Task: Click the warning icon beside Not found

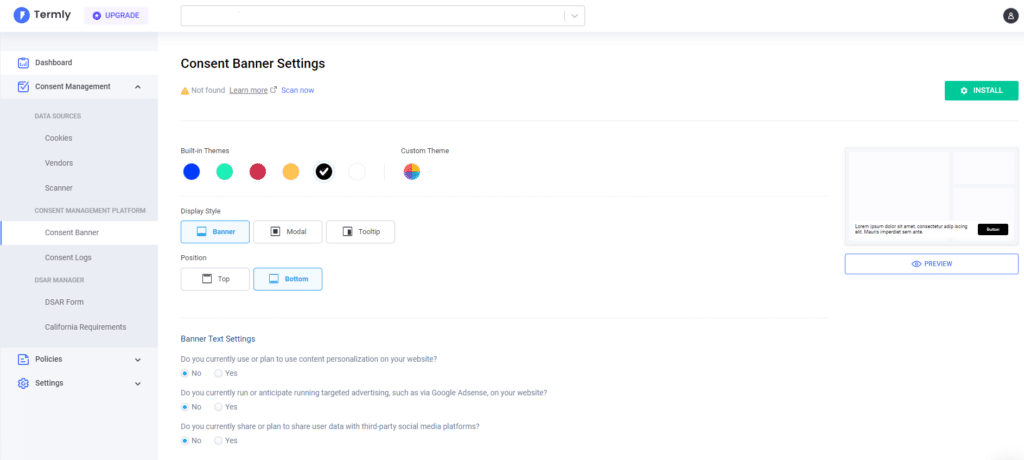Action: [185, 91]
